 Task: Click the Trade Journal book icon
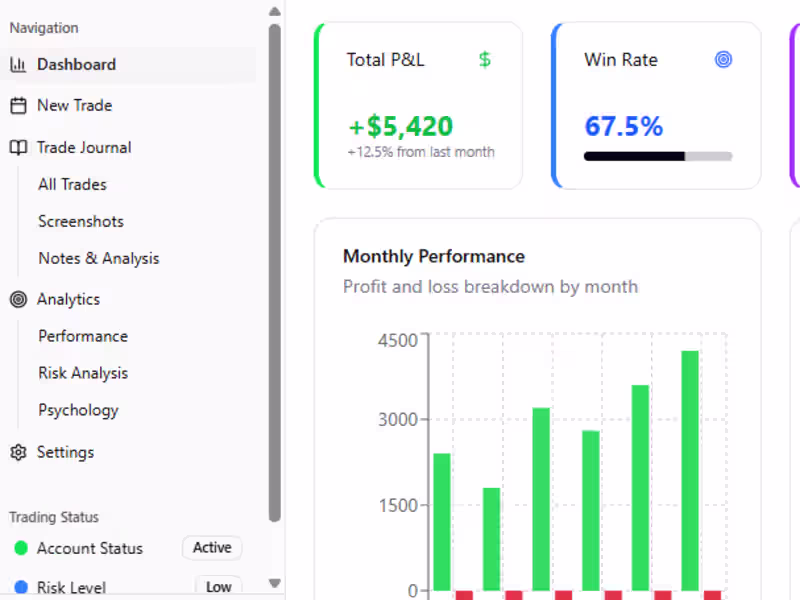coord(18,147)
